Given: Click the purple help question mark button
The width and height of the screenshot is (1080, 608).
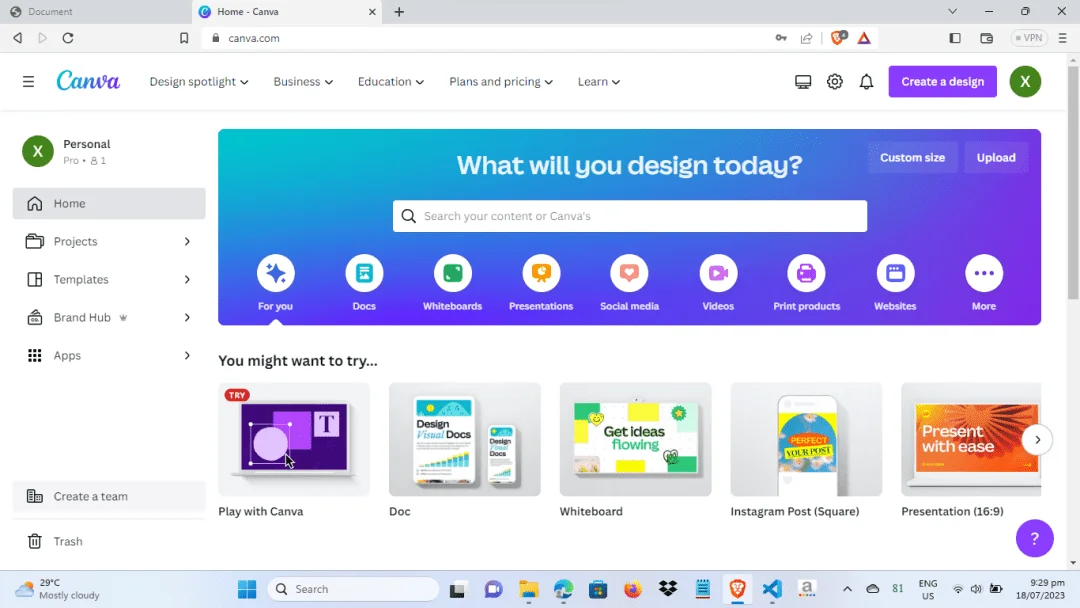Looking at the screenshot, I should pos(1035,538).
